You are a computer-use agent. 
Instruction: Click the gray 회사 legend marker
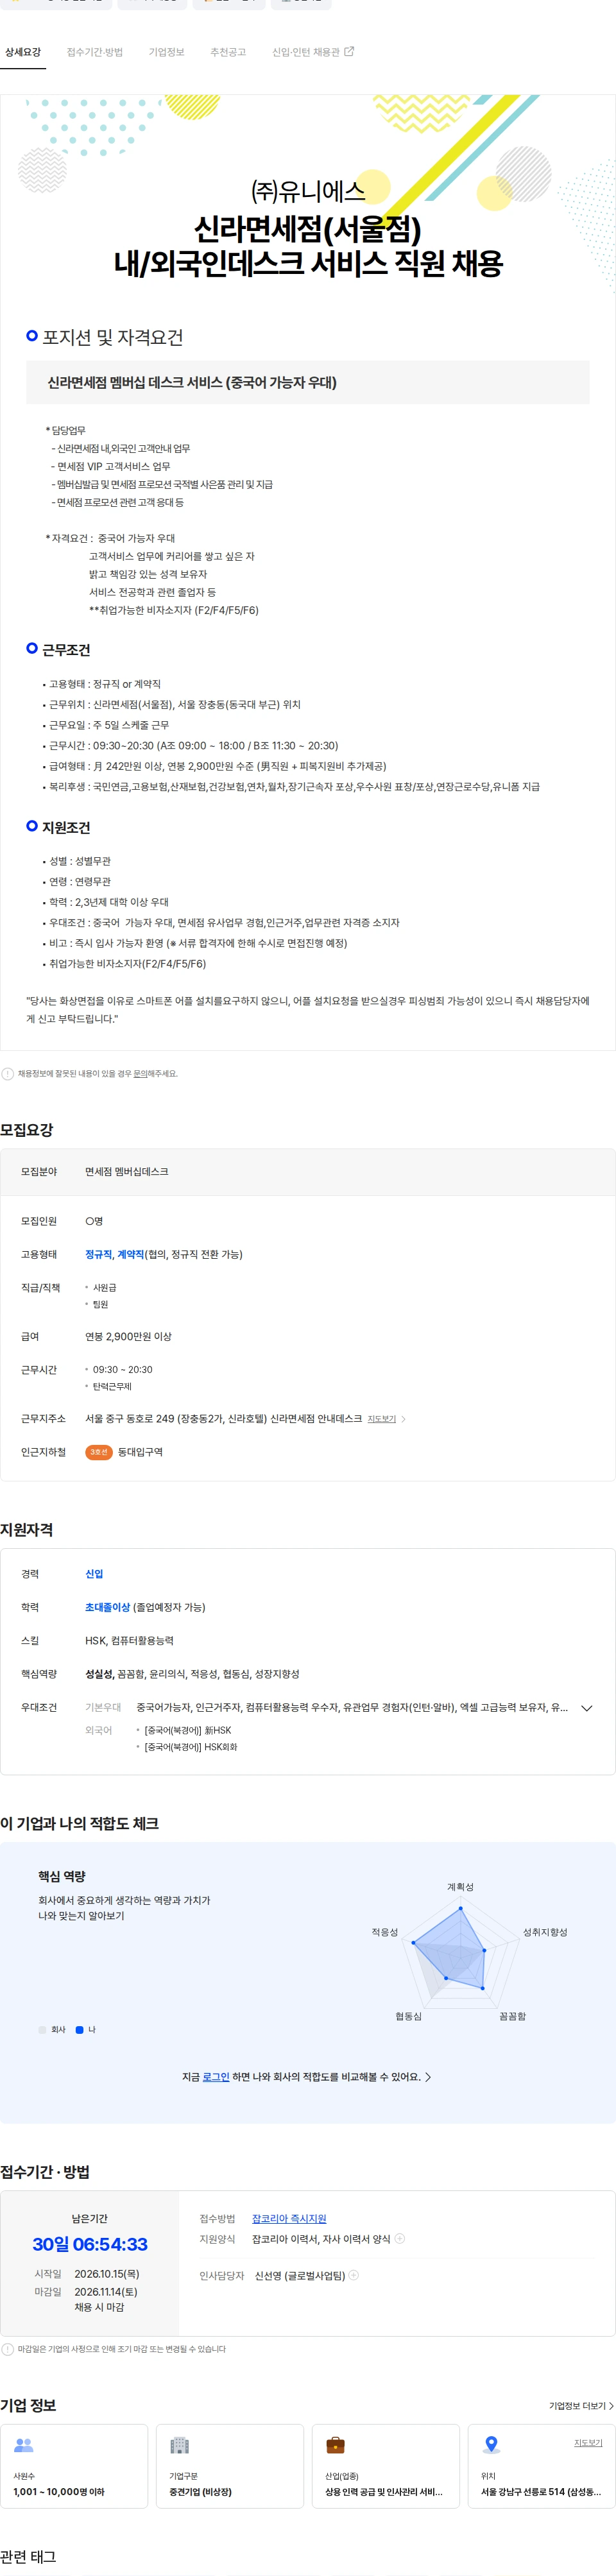[42, 2030]
